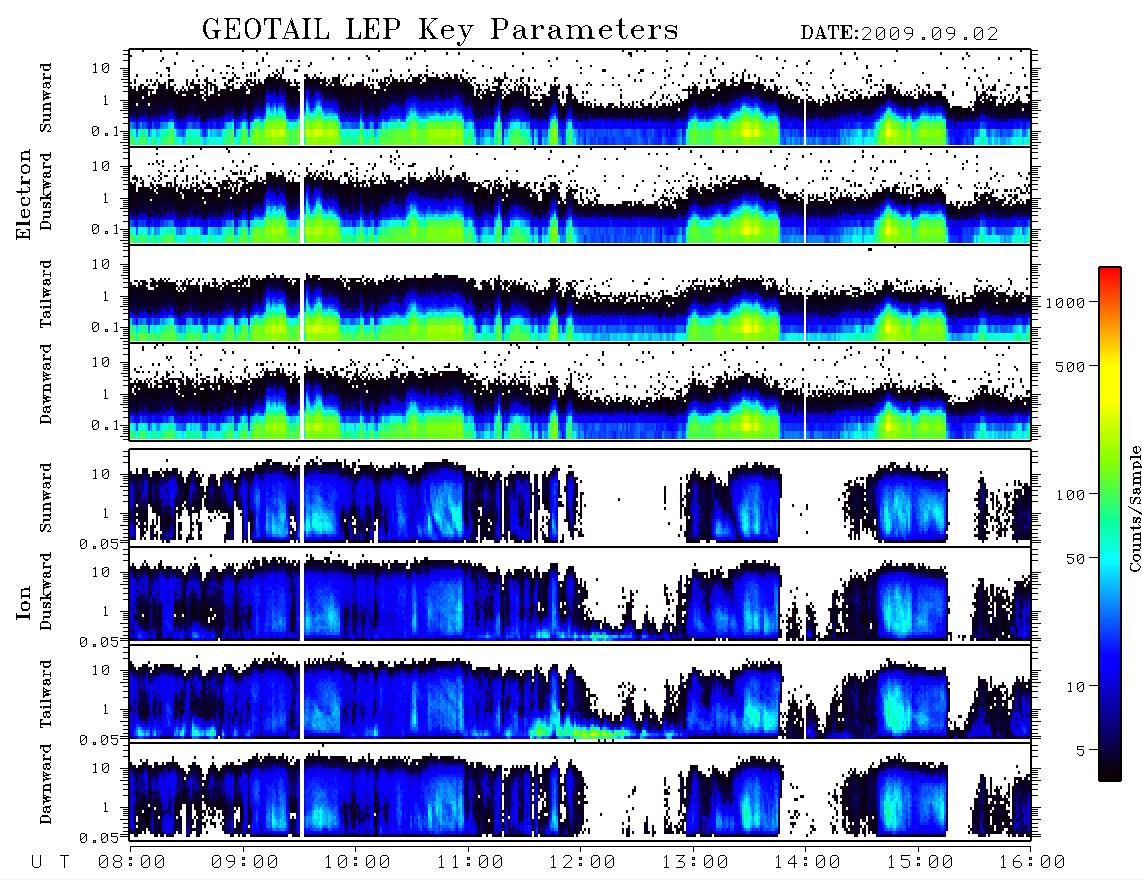Click the "14:00" time tick label

click(807, 862)
